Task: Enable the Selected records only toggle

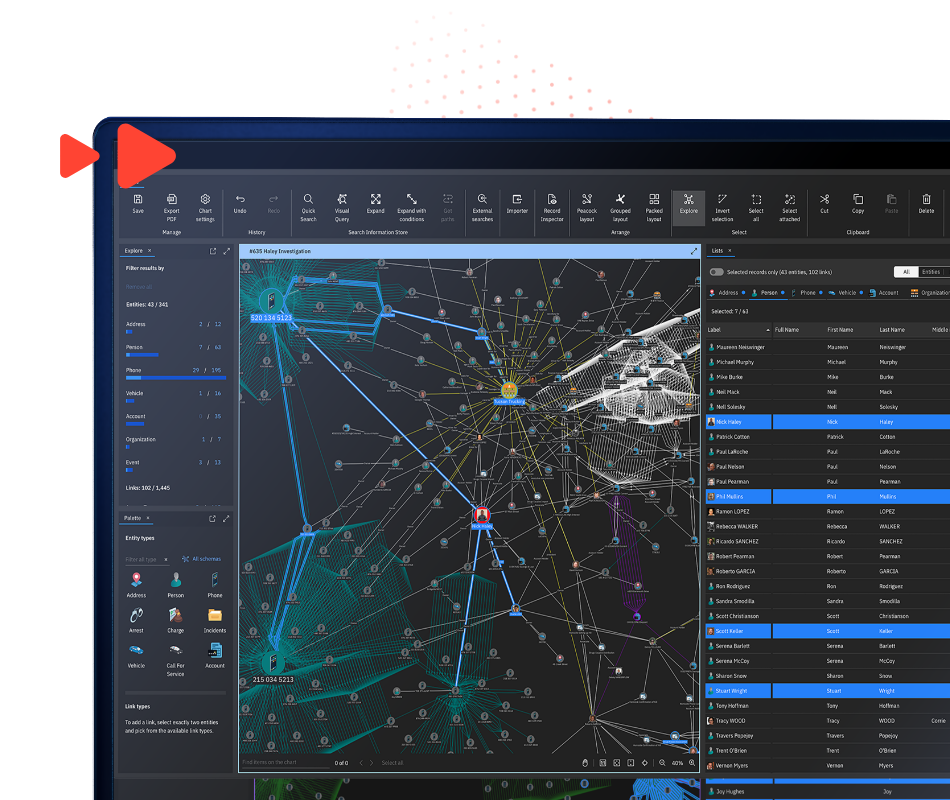Action: point(716,272)
